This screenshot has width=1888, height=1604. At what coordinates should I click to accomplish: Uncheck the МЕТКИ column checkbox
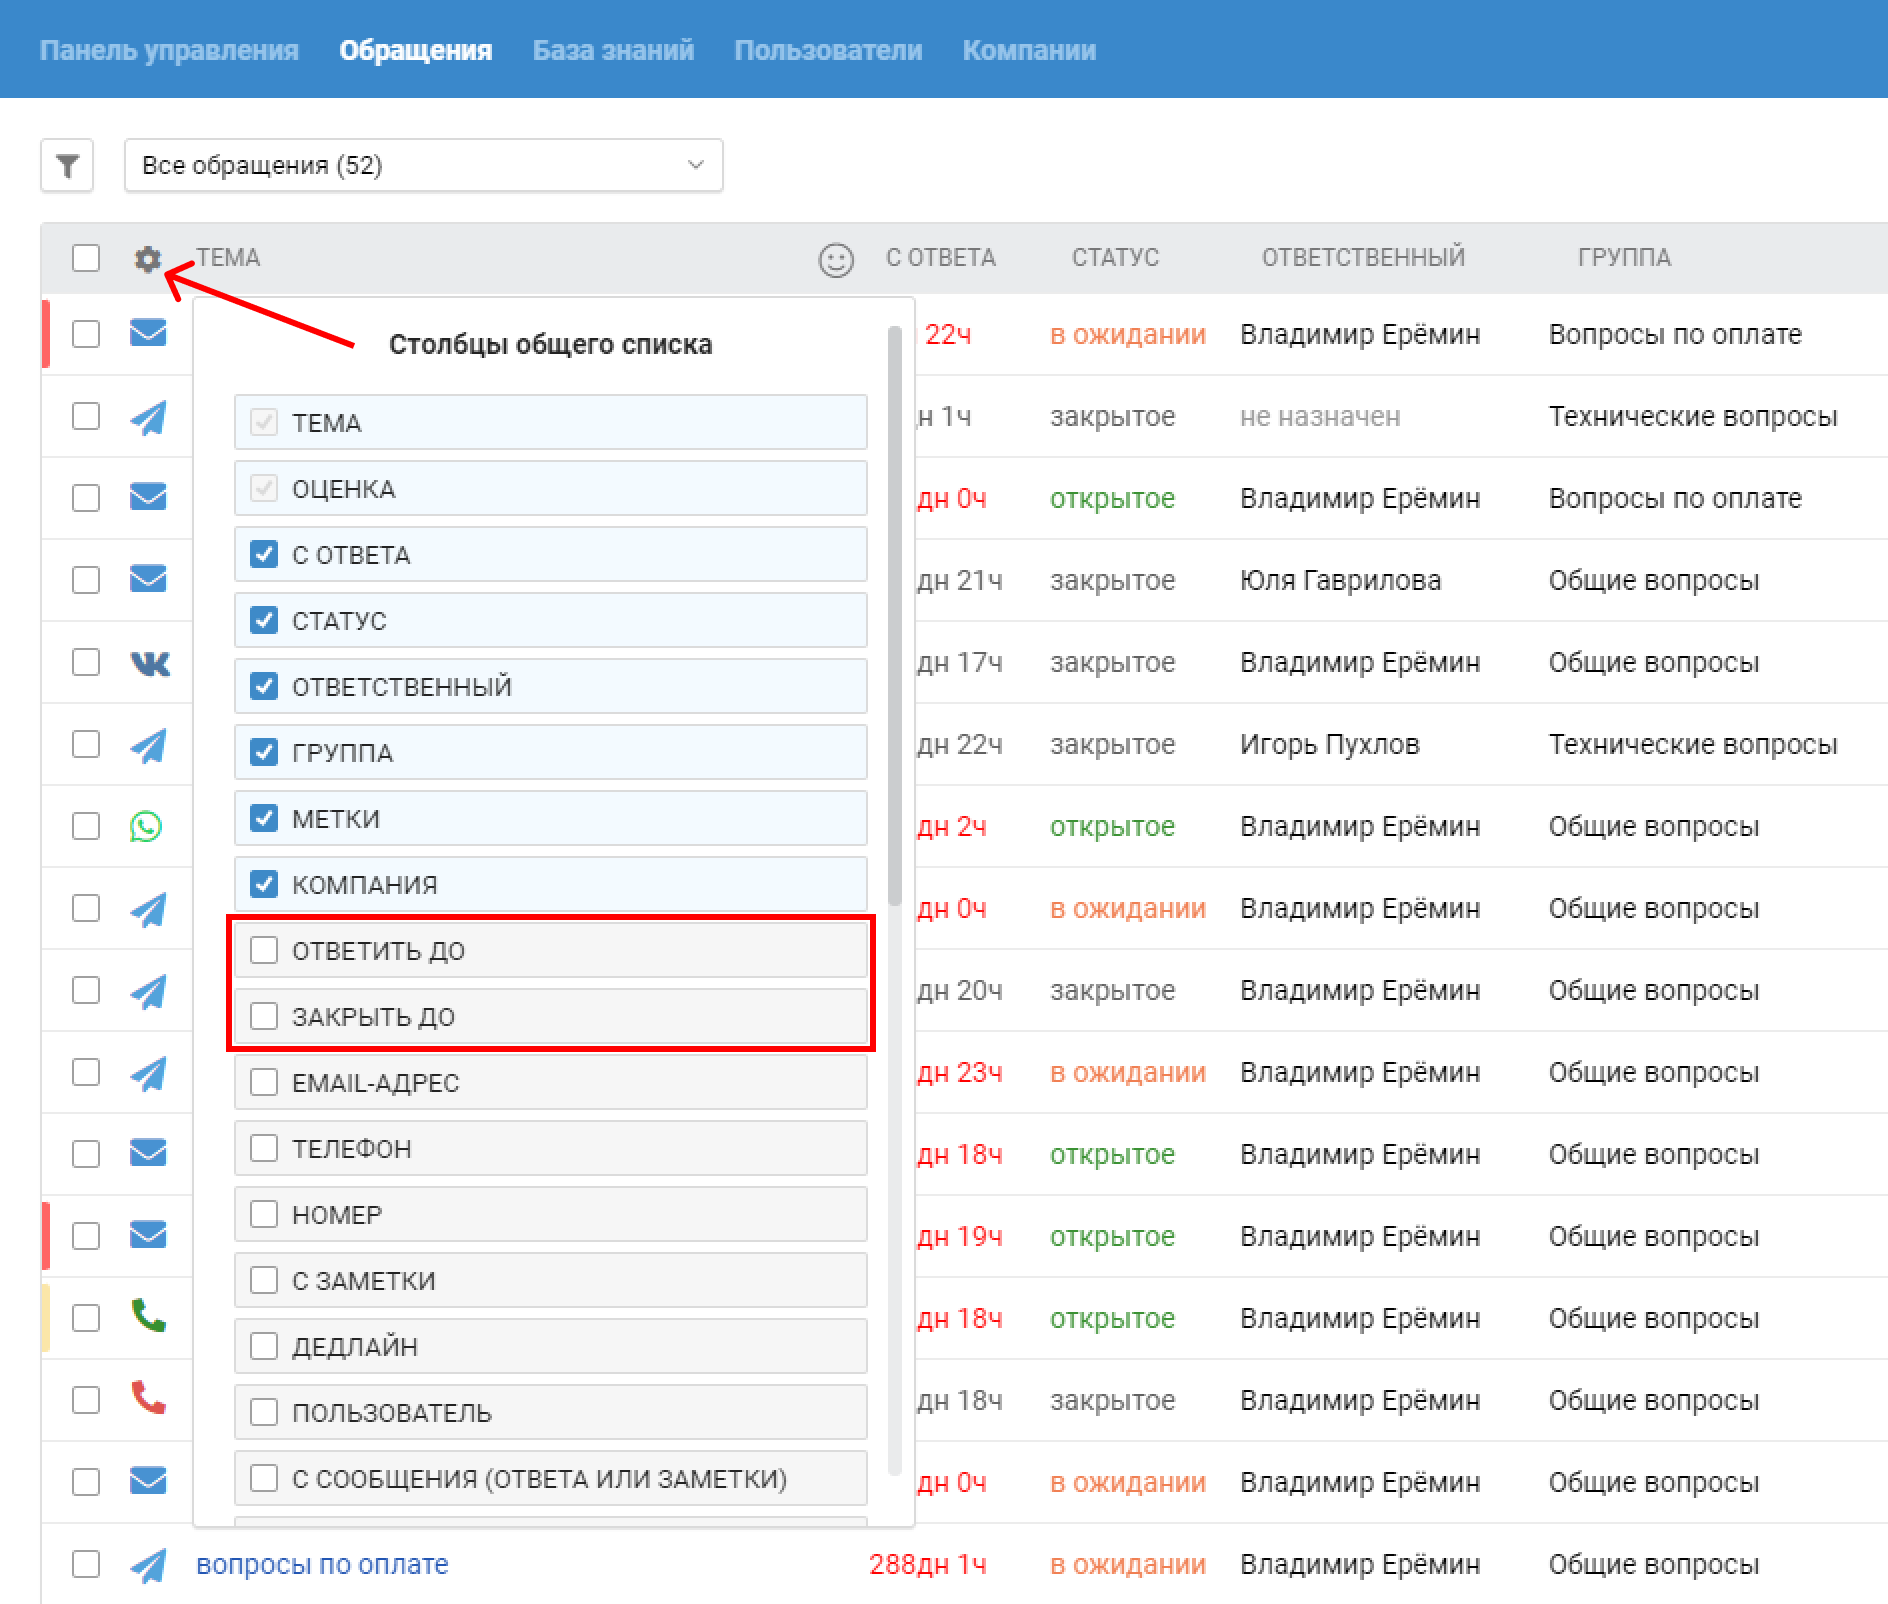264,818
